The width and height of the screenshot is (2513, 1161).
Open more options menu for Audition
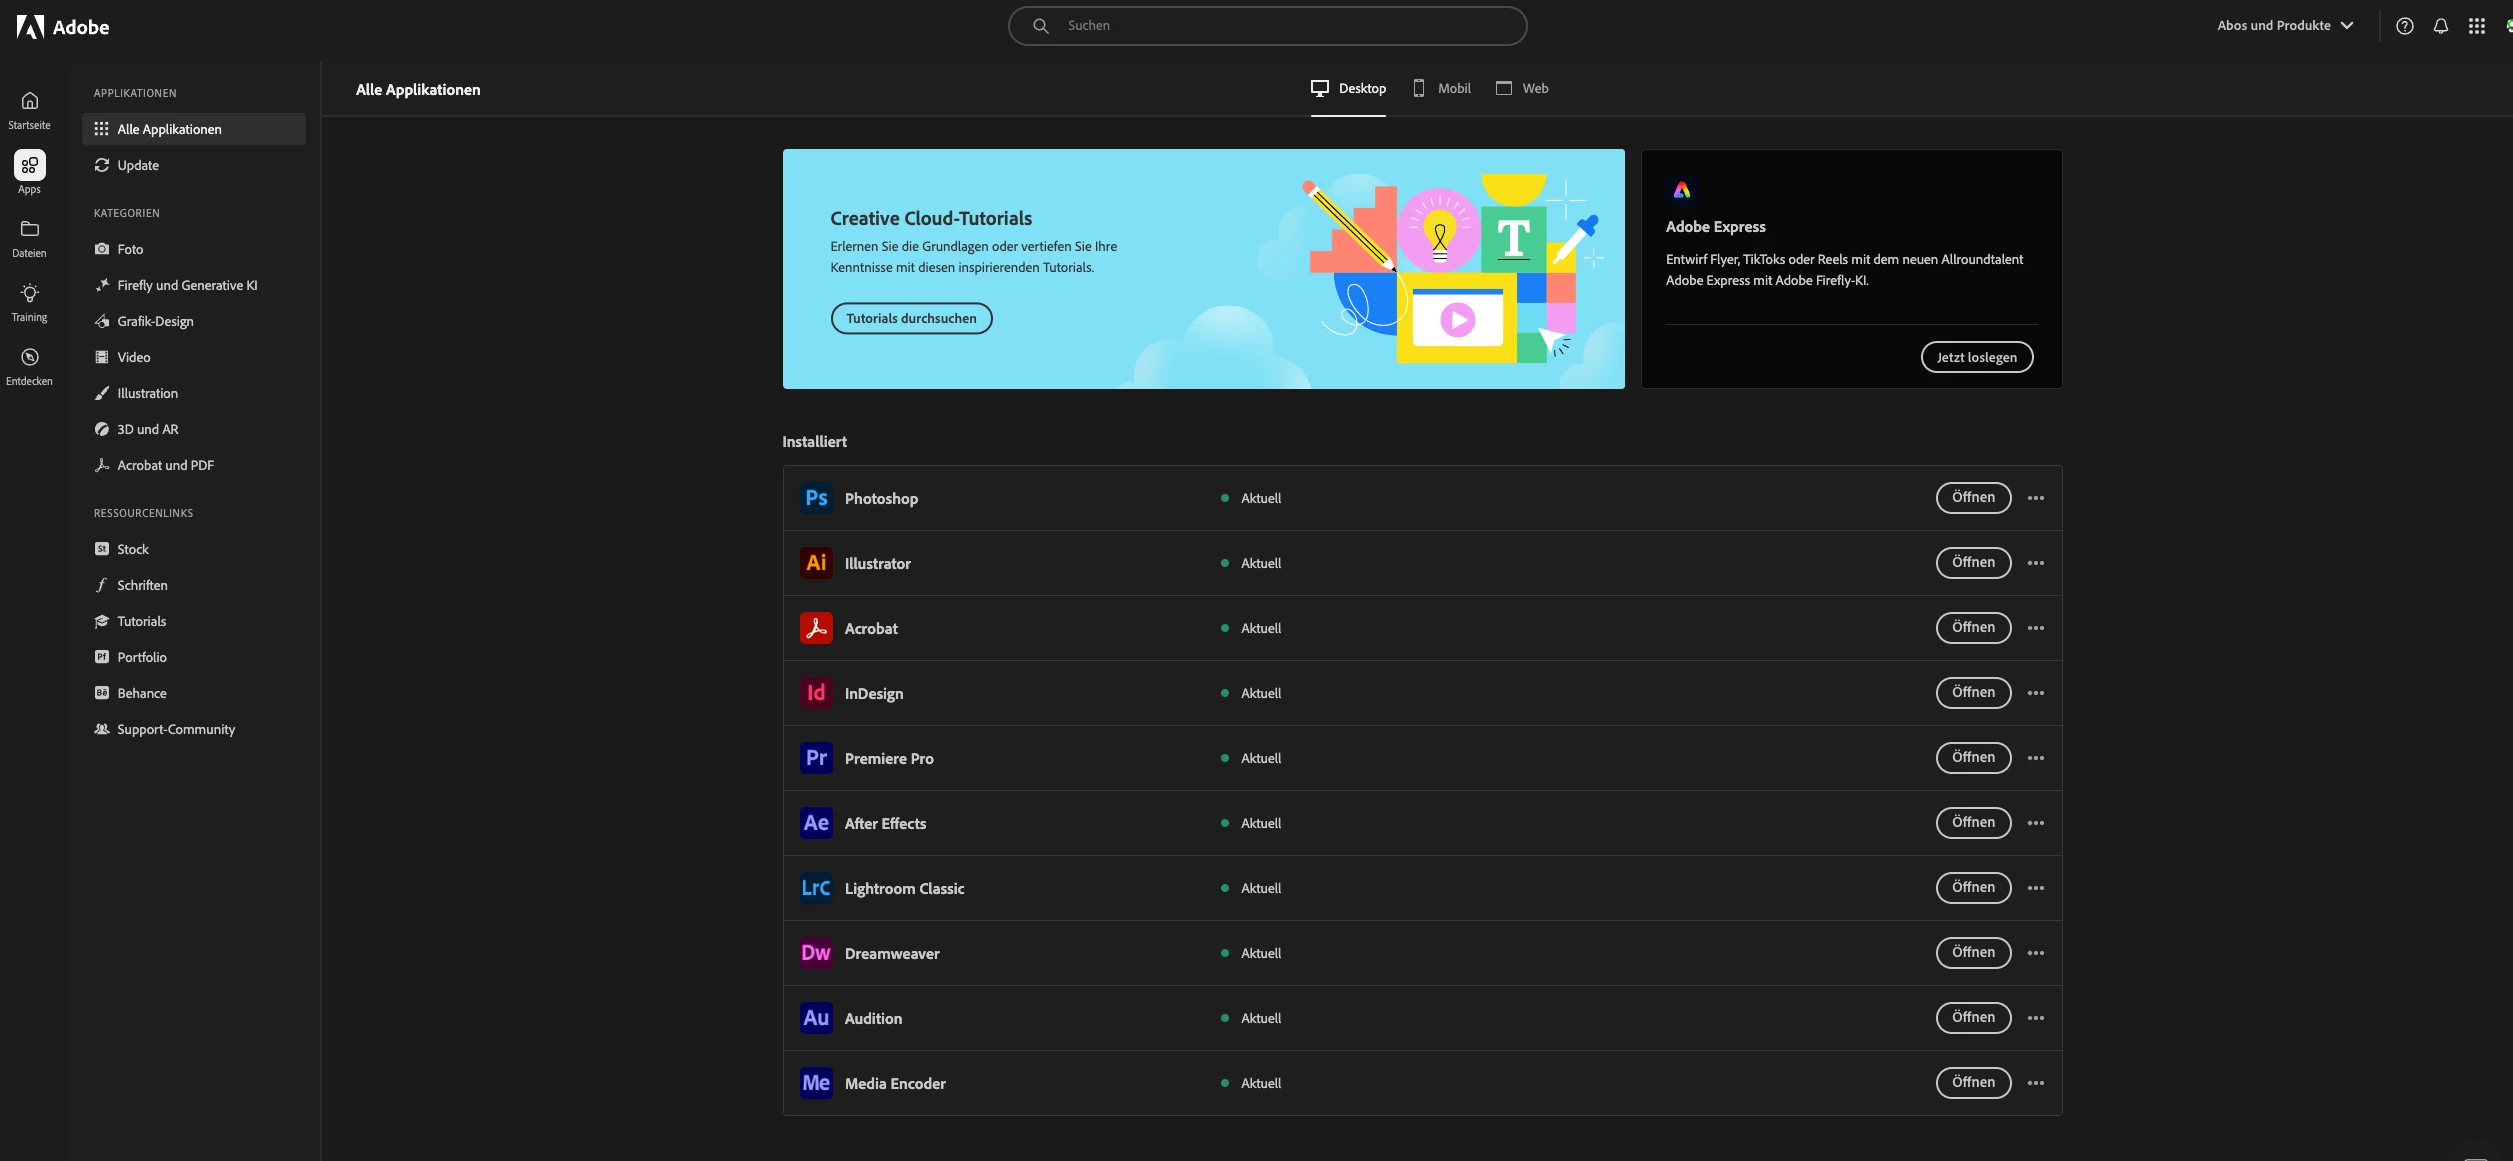[x=2036, y=1018]
